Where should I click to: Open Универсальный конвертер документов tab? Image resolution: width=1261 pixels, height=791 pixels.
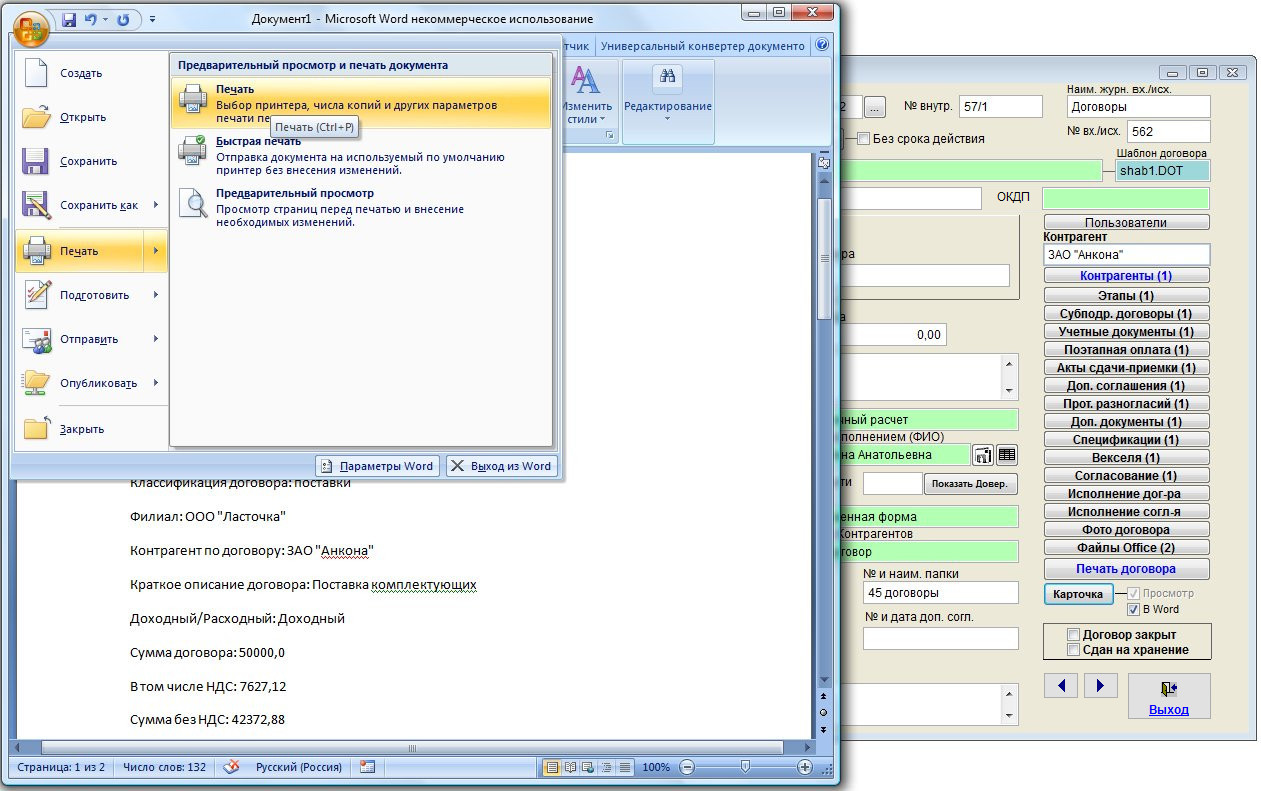click(x=702, y=46)
